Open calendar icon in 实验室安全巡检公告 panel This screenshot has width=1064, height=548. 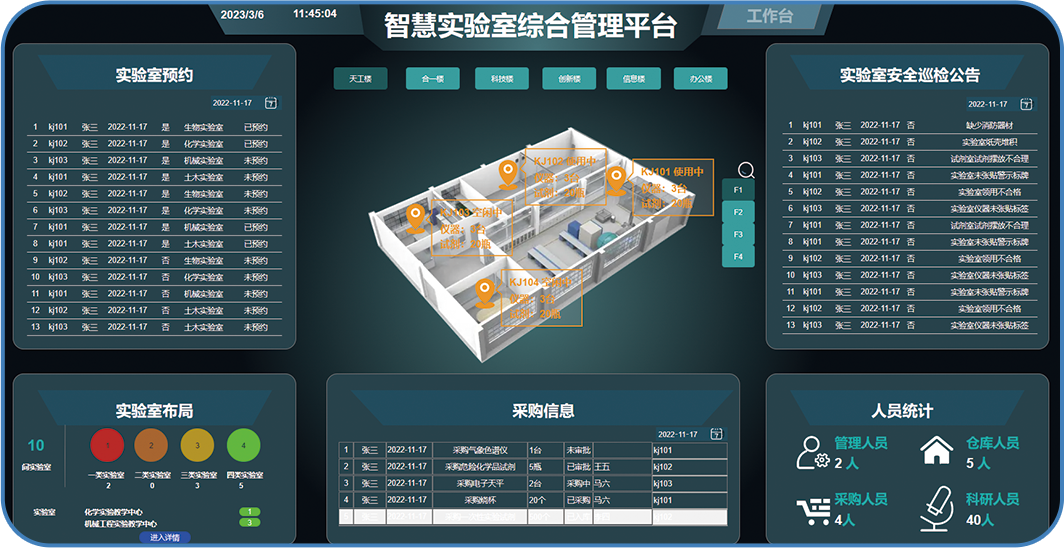click(x=1026, y=104)
